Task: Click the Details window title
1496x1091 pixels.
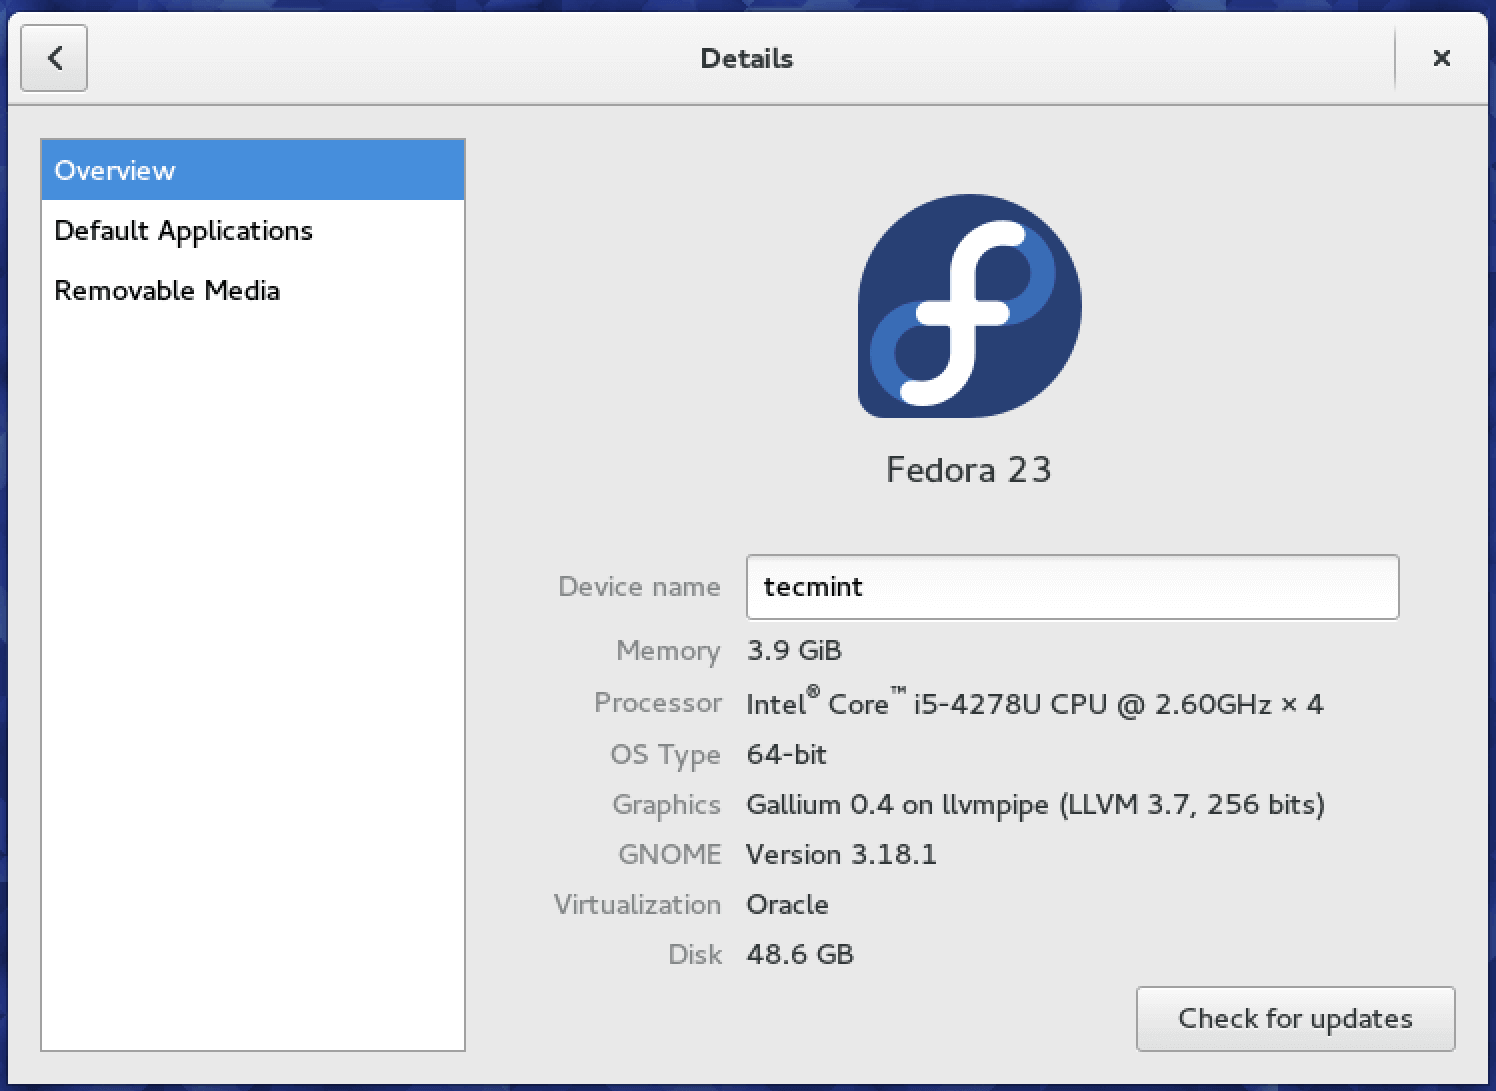Action: [x=746, y=58]
